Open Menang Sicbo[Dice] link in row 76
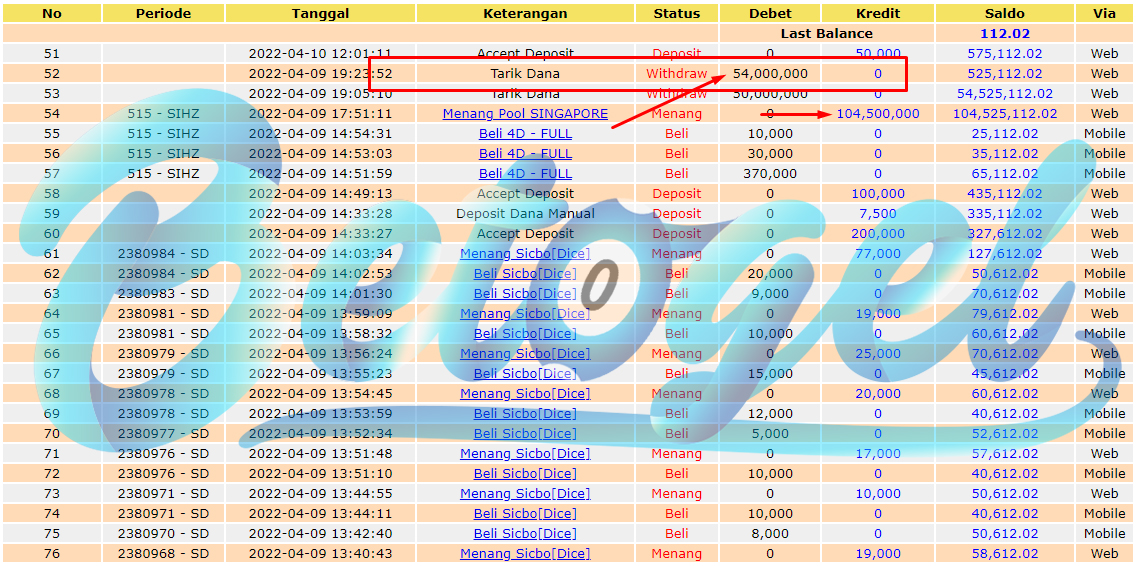The height and width of the screenshot is (566, 1138). [525, 553]
